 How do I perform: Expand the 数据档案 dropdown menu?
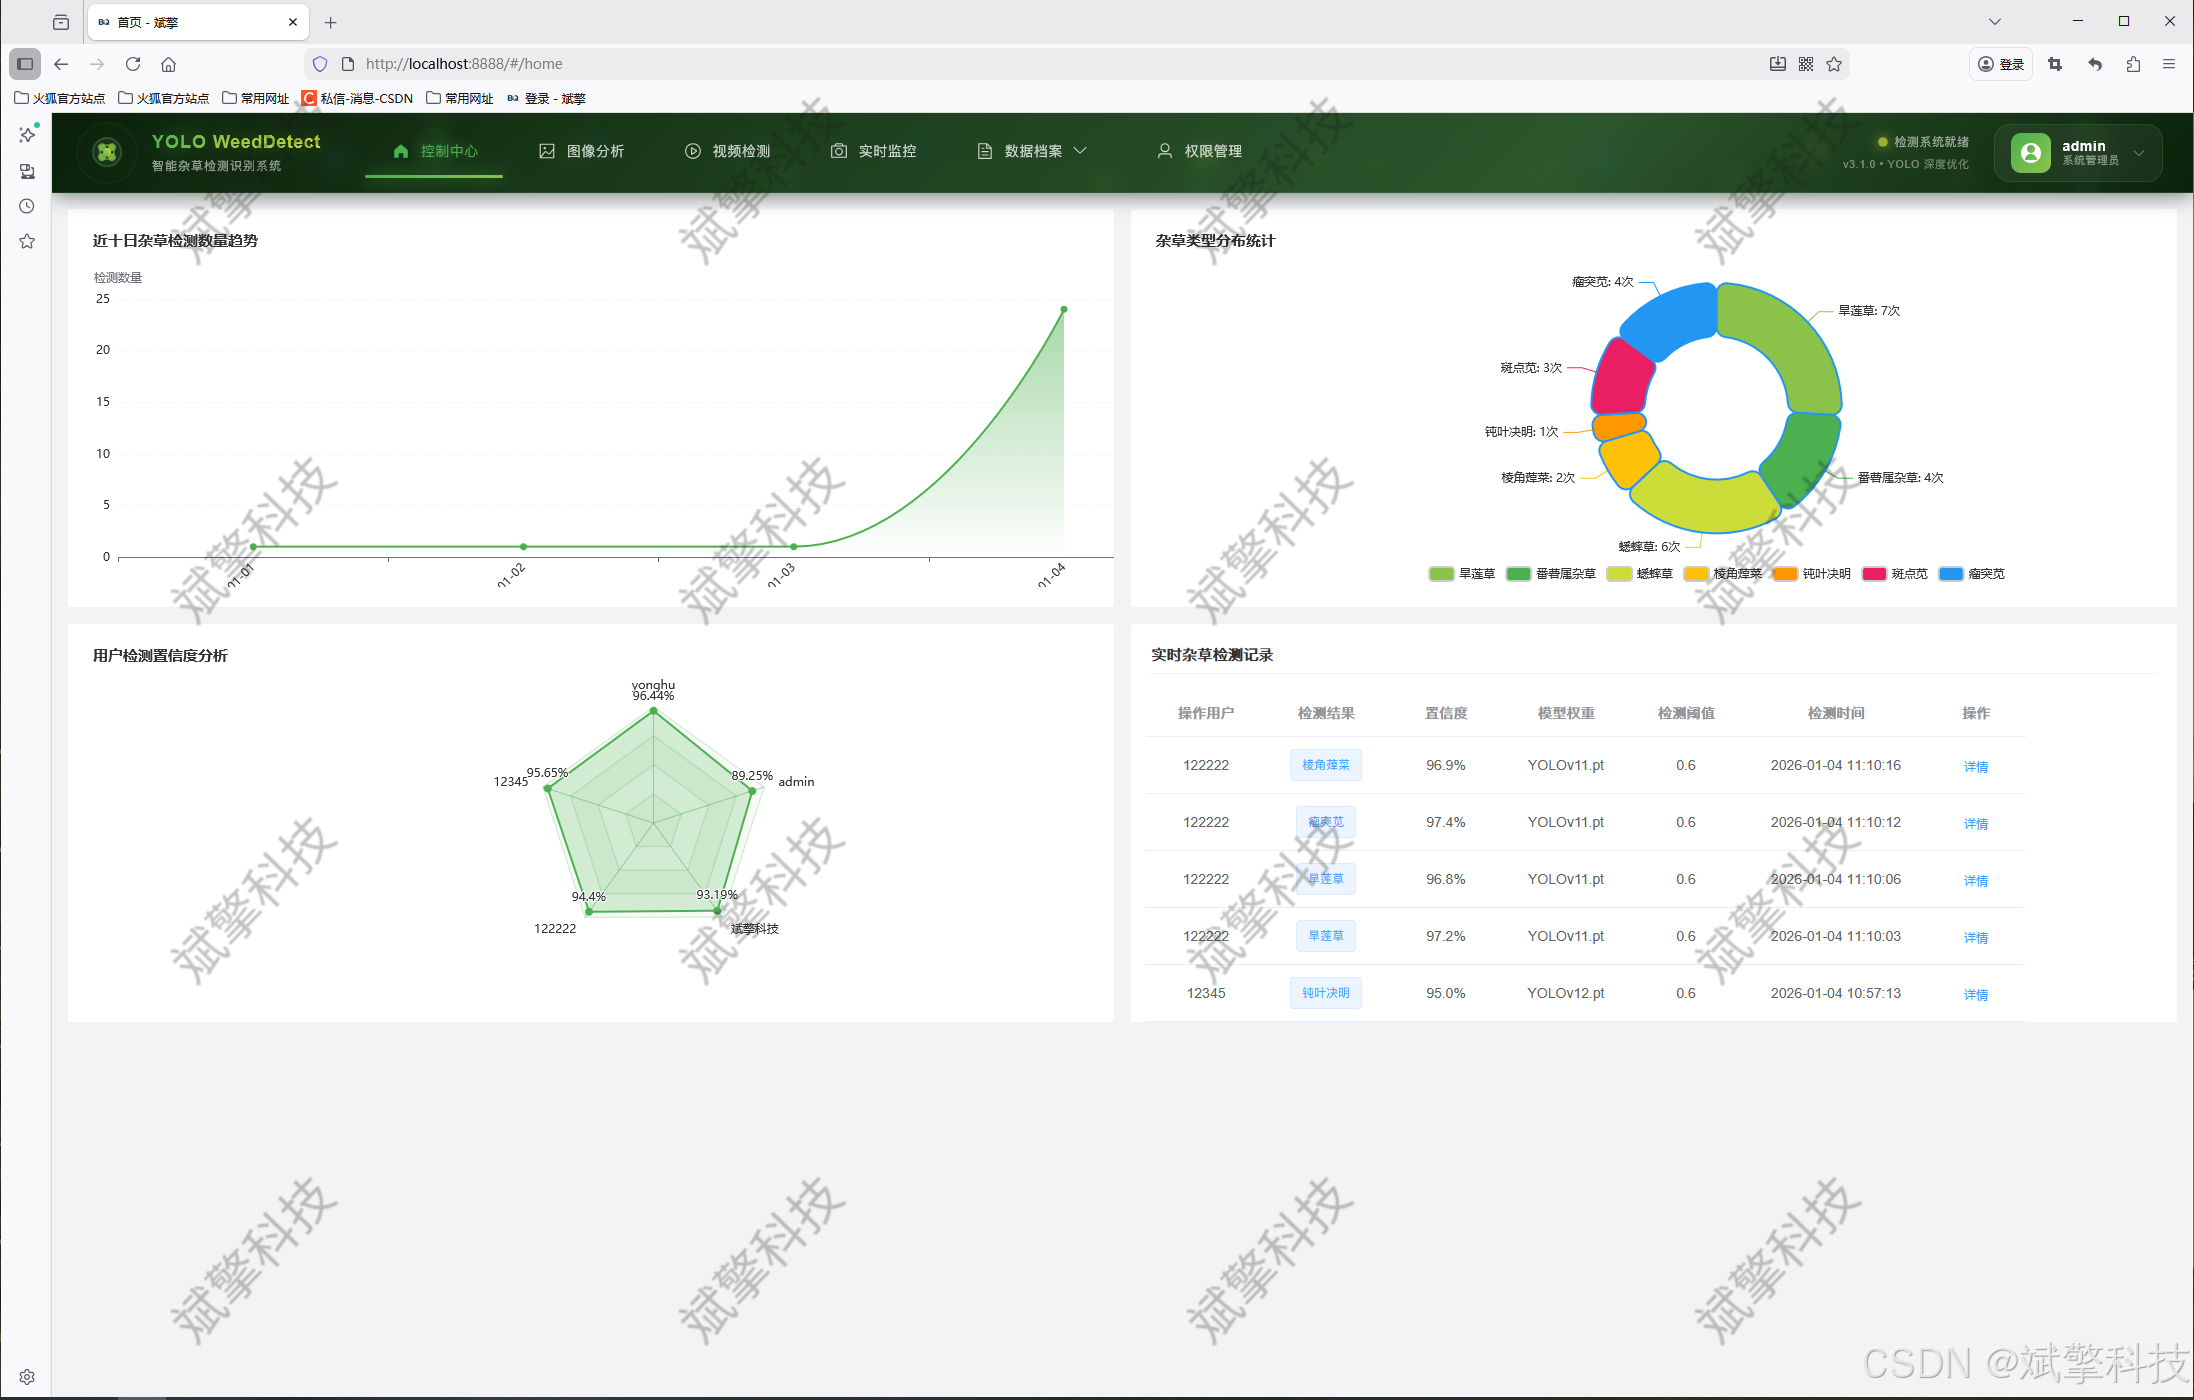click(x=1032, y=151)
